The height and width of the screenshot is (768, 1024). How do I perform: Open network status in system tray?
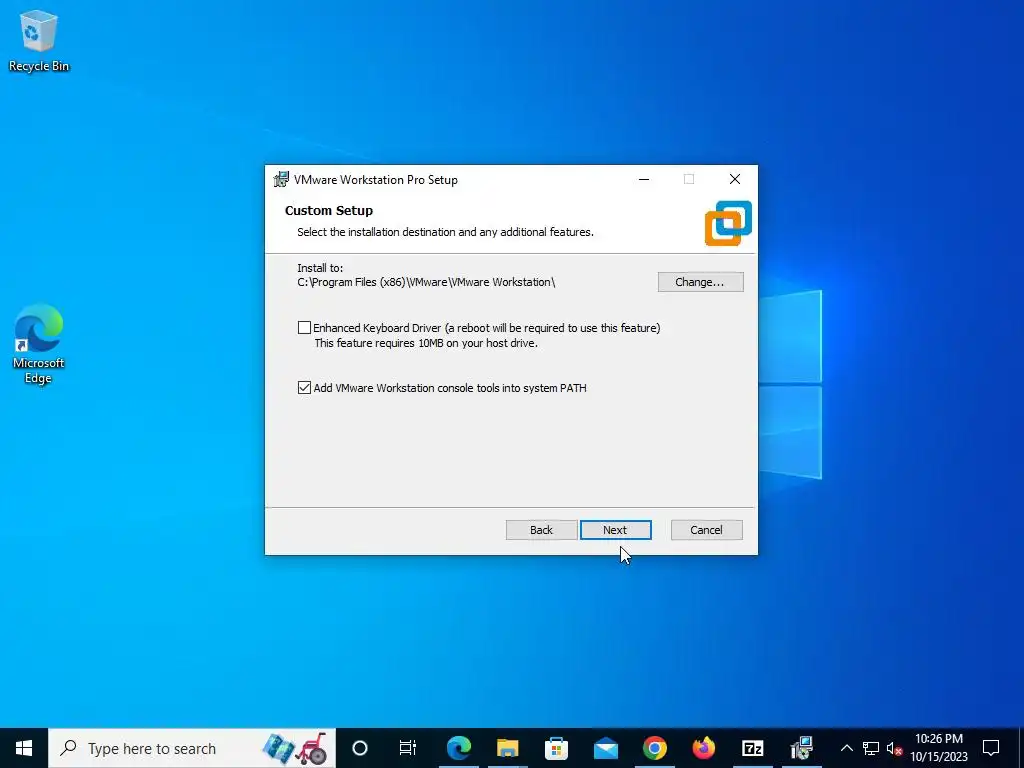[871, 748]
